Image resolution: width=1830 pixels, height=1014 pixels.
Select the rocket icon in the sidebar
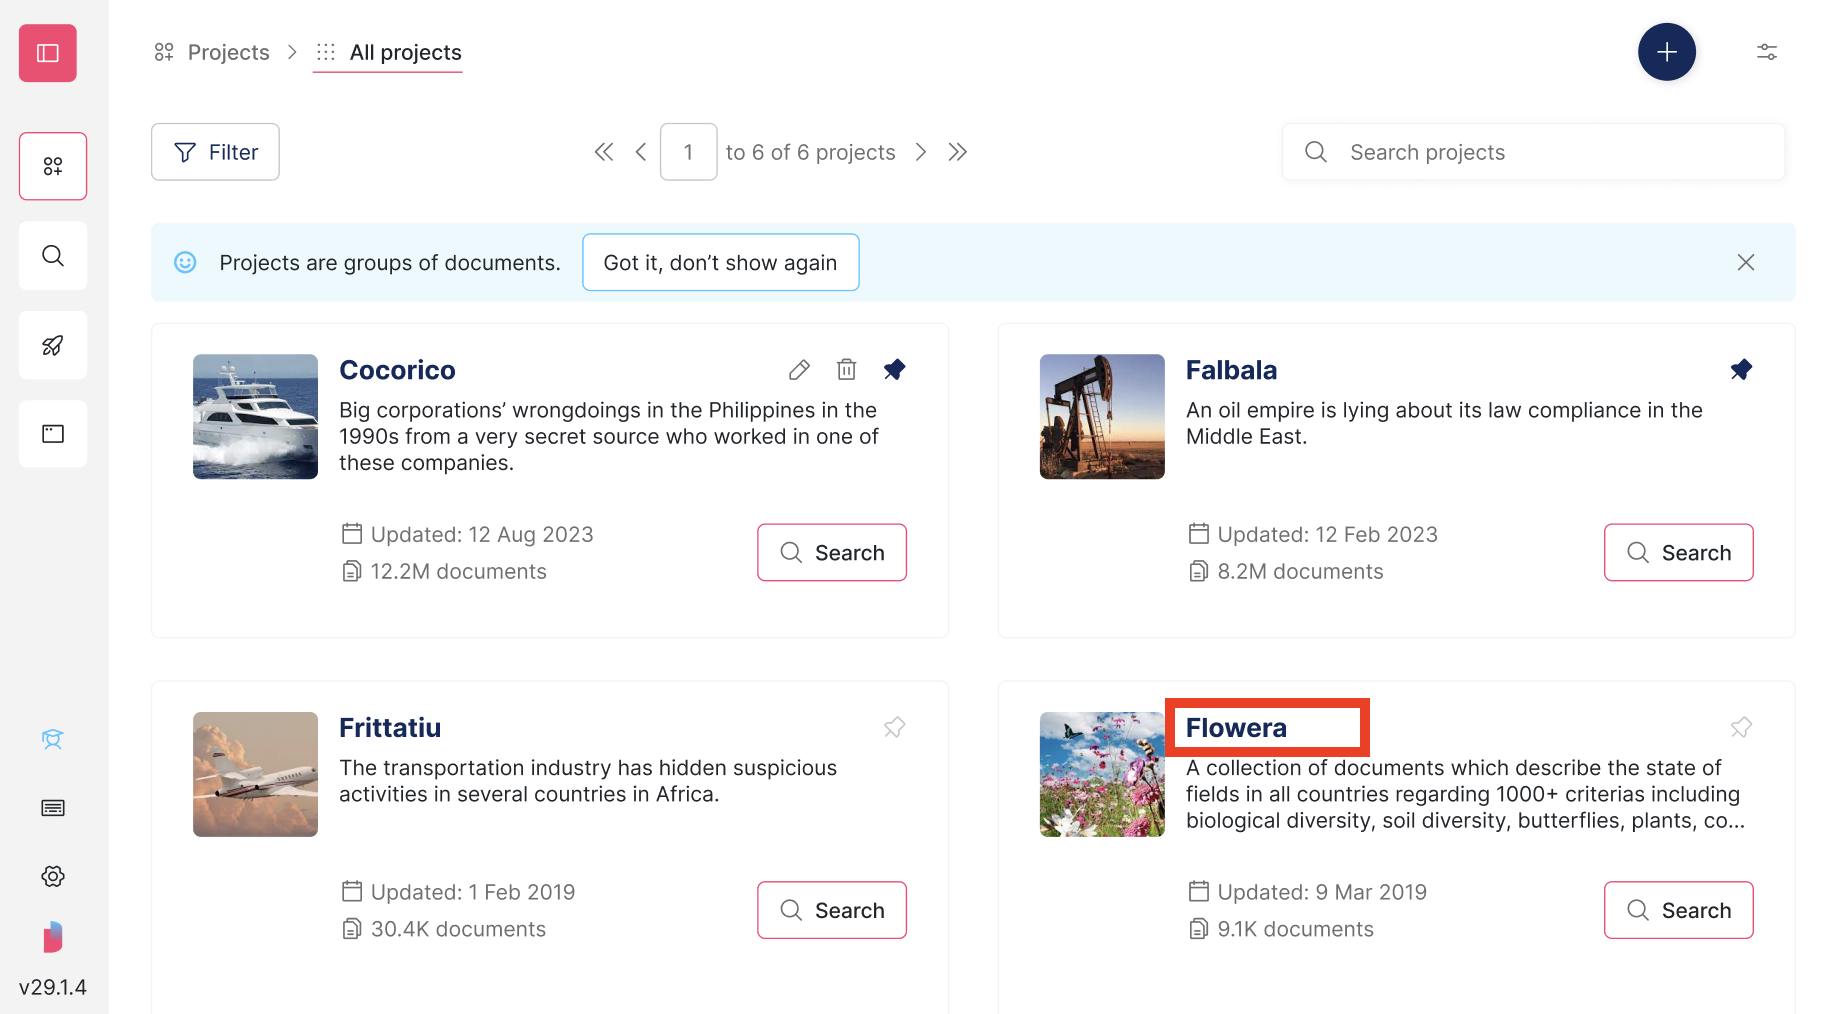click(52, 344)
